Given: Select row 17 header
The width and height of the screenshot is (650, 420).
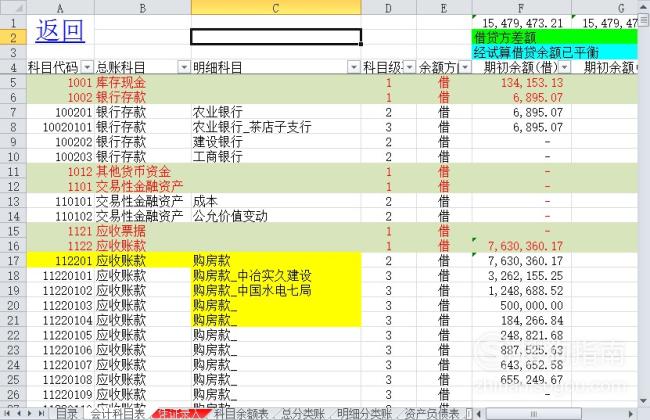Looking at the screenshot, I should [x=13, y=261].
